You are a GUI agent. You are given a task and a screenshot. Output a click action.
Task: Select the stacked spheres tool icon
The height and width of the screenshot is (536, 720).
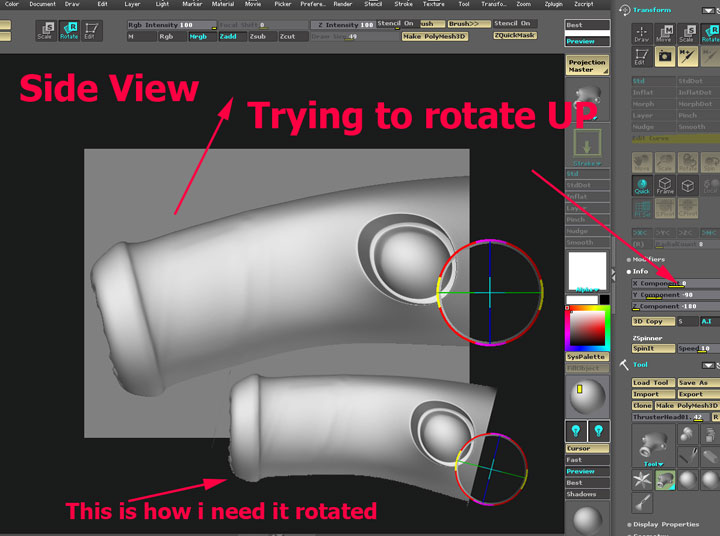pyautogui.click(x=686, y=434)
